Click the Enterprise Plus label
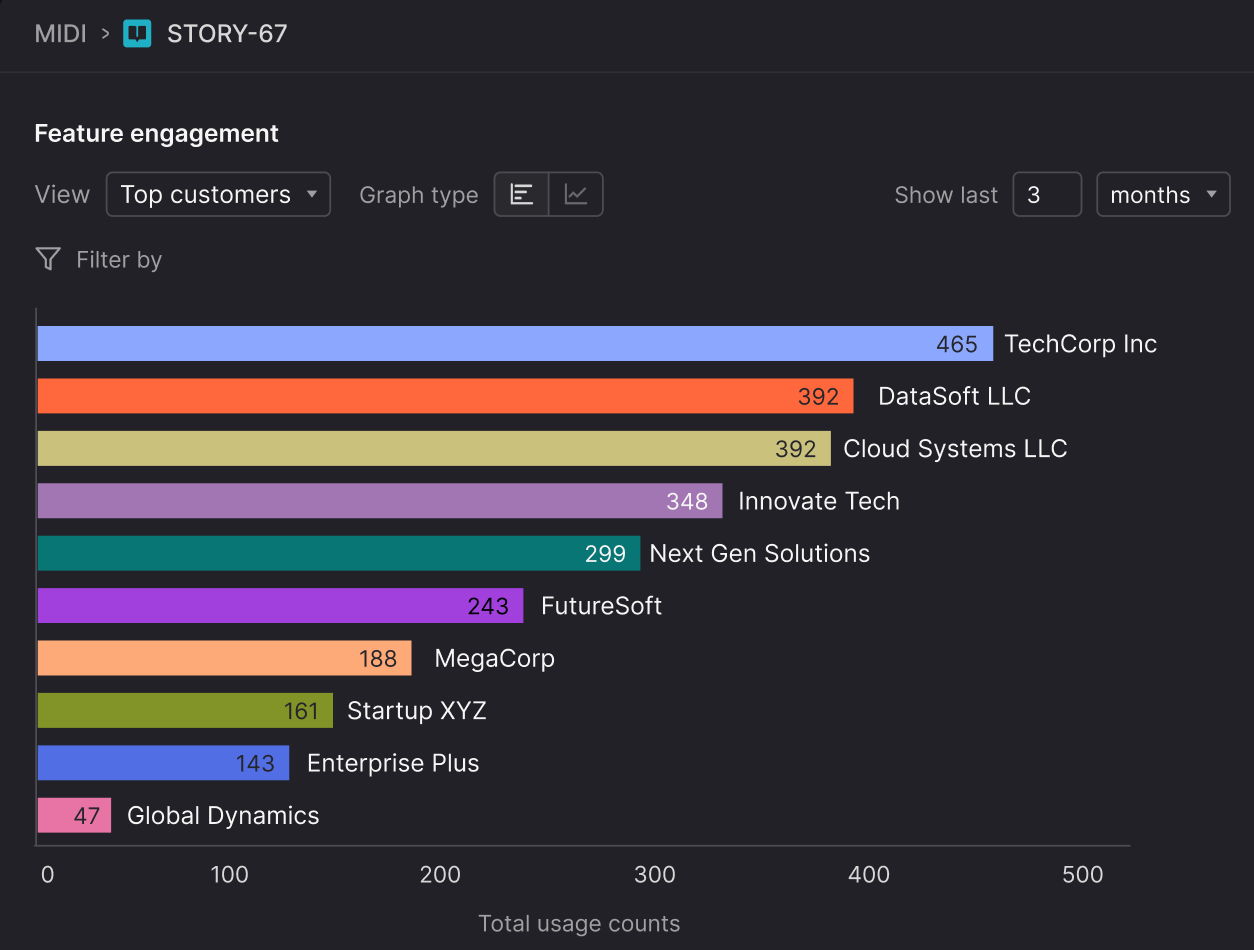The height and width of the screenshot is (950, 1254). coord(393,763)
